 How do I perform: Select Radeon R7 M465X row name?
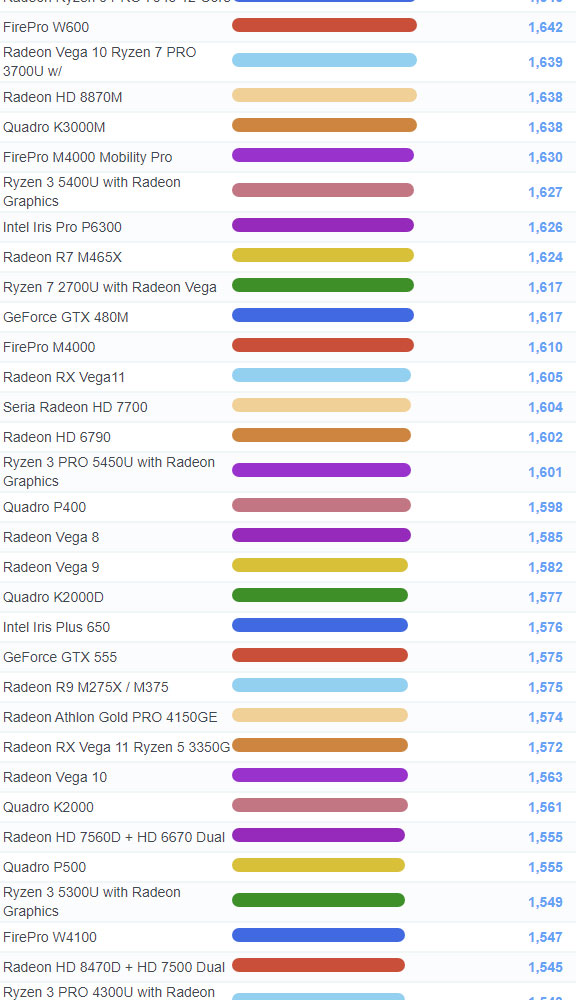click(x=63, y=258)
